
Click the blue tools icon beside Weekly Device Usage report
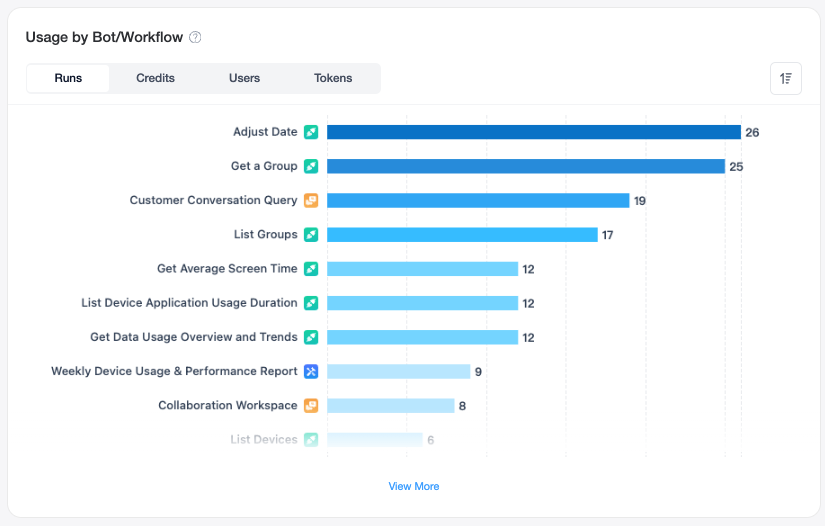pos(311,371)
